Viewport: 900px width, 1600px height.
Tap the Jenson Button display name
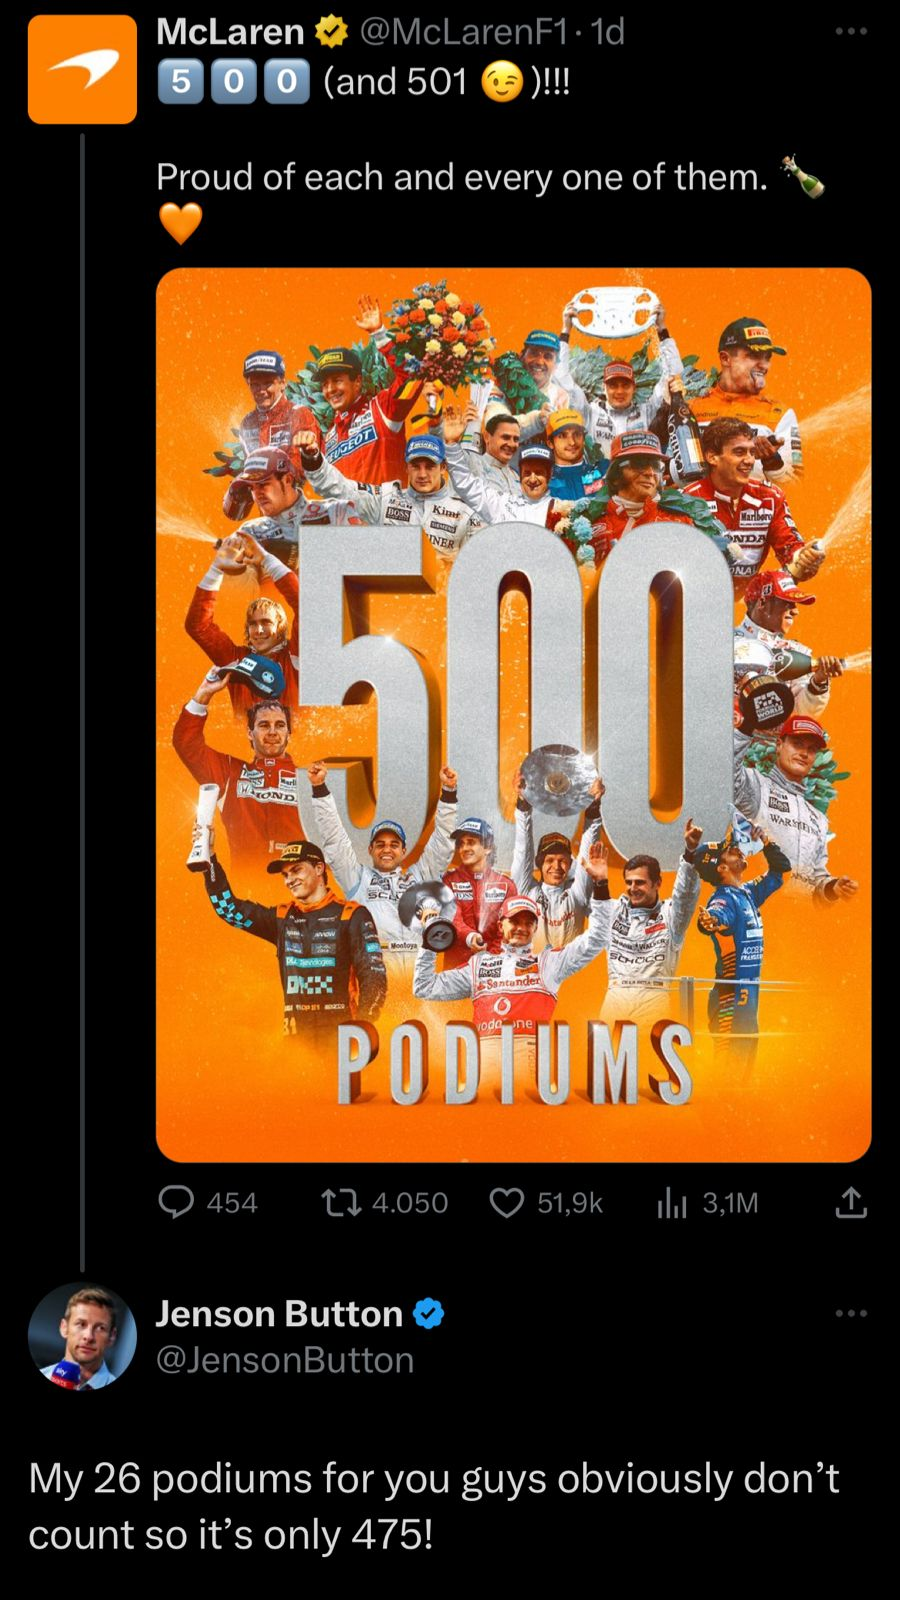279,1313
